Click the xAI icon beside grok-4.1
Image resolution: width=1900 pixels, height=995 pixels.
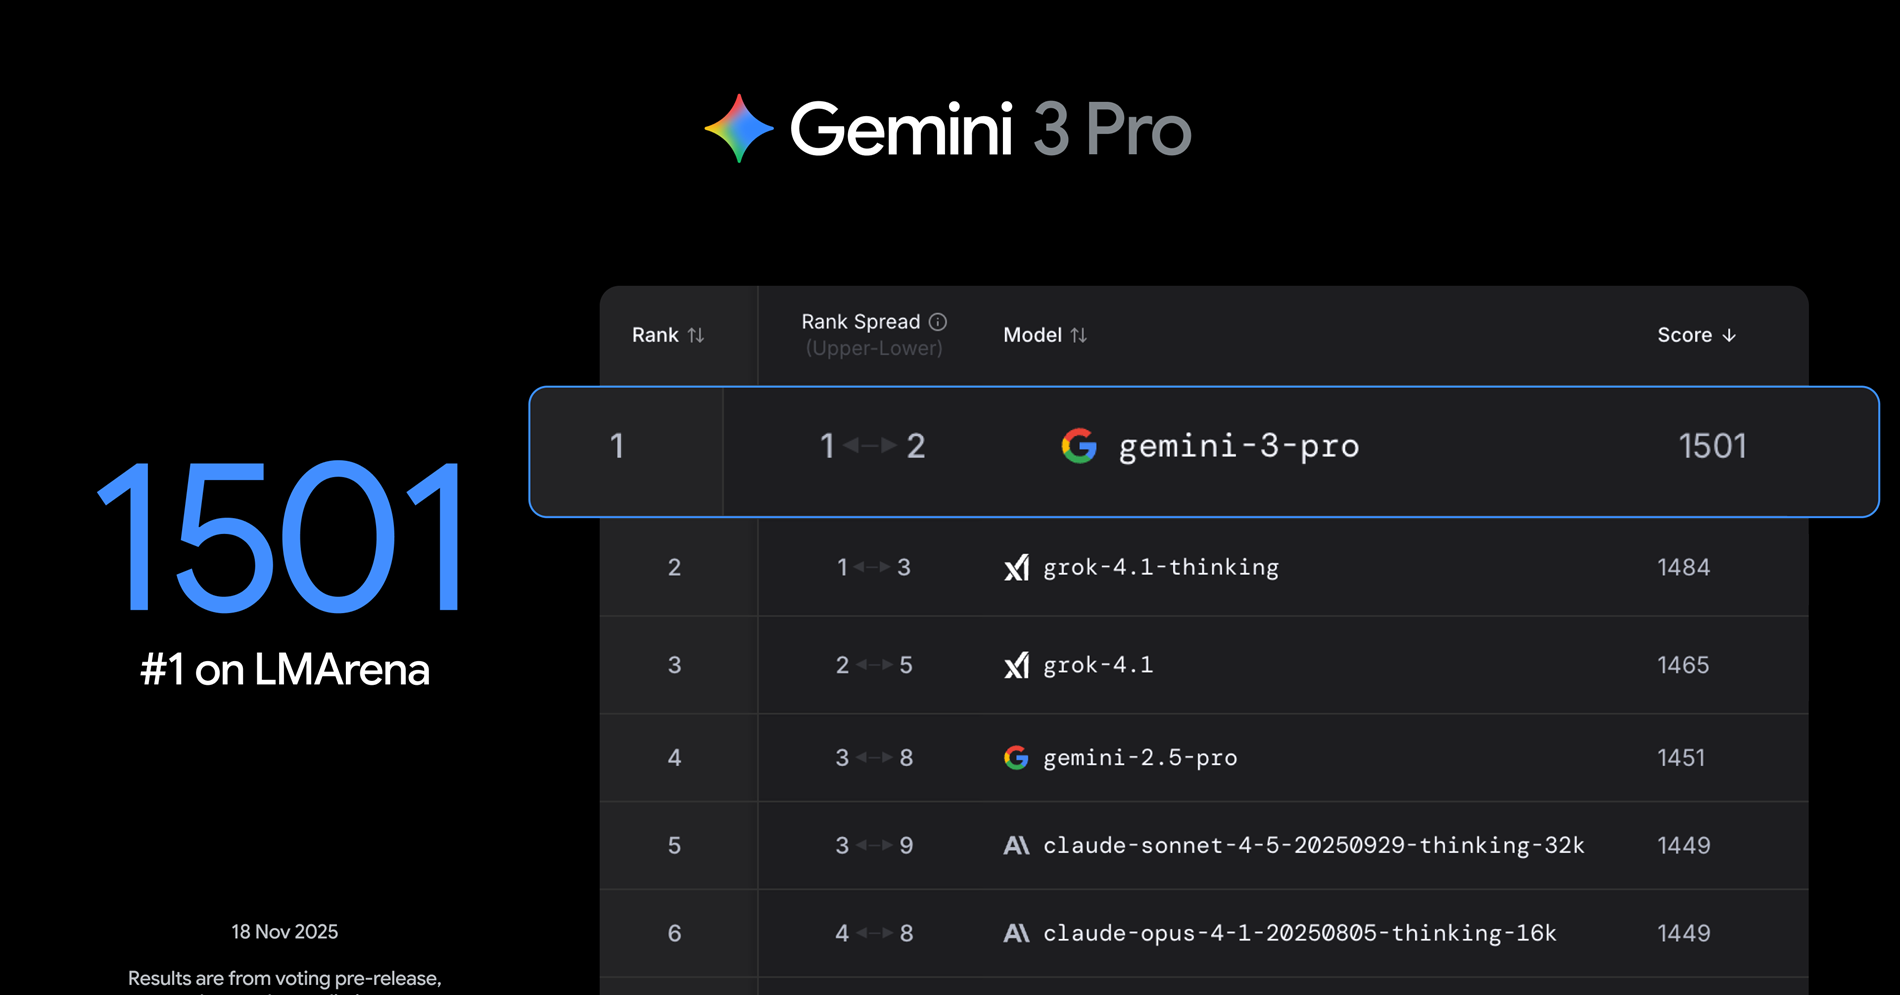pyautogui.click(x=1016, y=664)
